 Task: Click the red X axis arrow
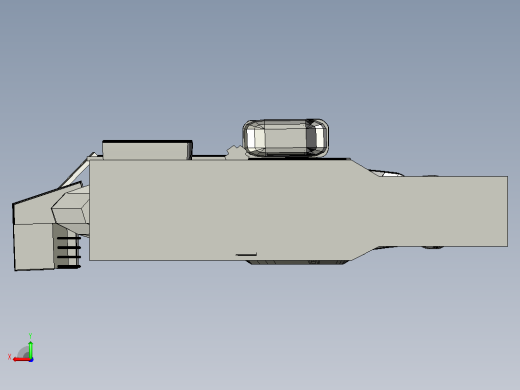point(21,359)
